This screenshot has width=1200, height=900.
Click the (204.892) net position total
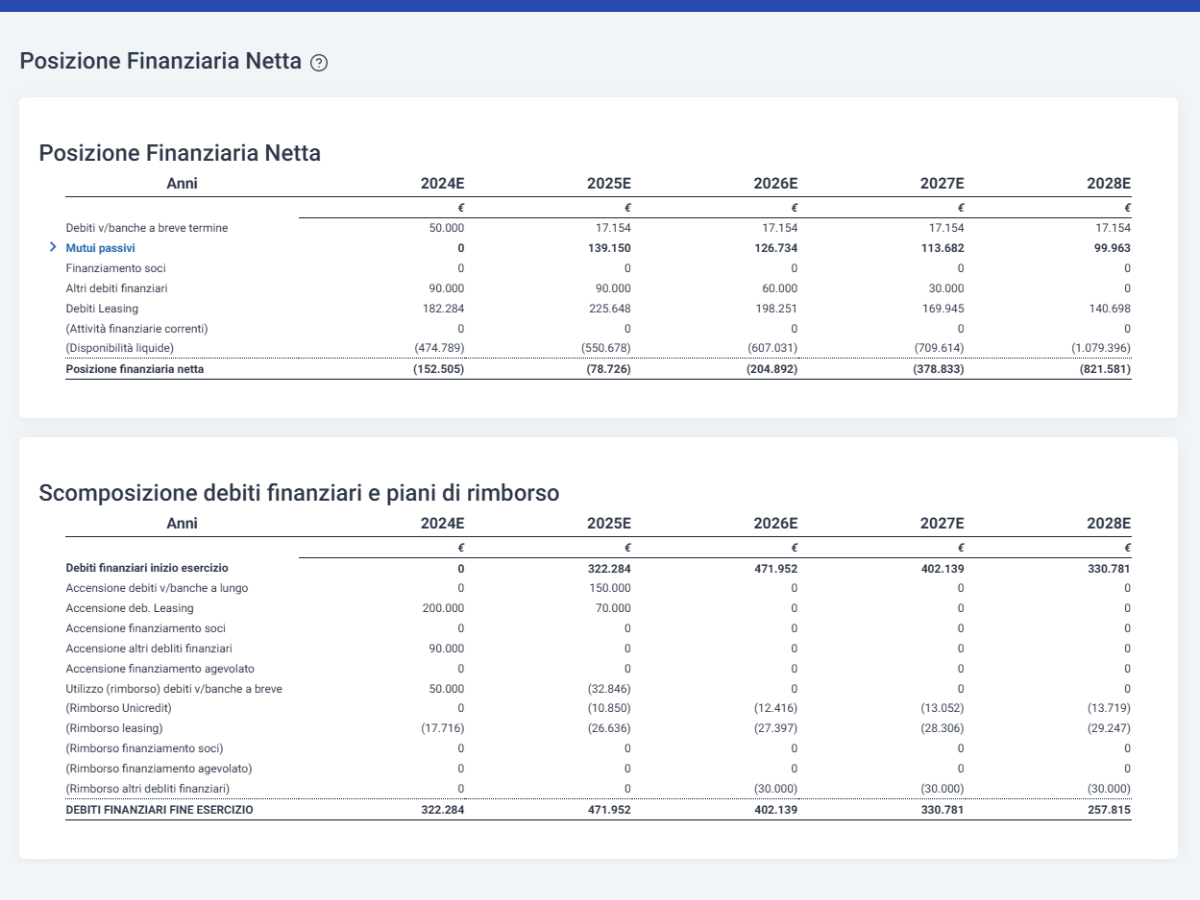coord(771,368)
